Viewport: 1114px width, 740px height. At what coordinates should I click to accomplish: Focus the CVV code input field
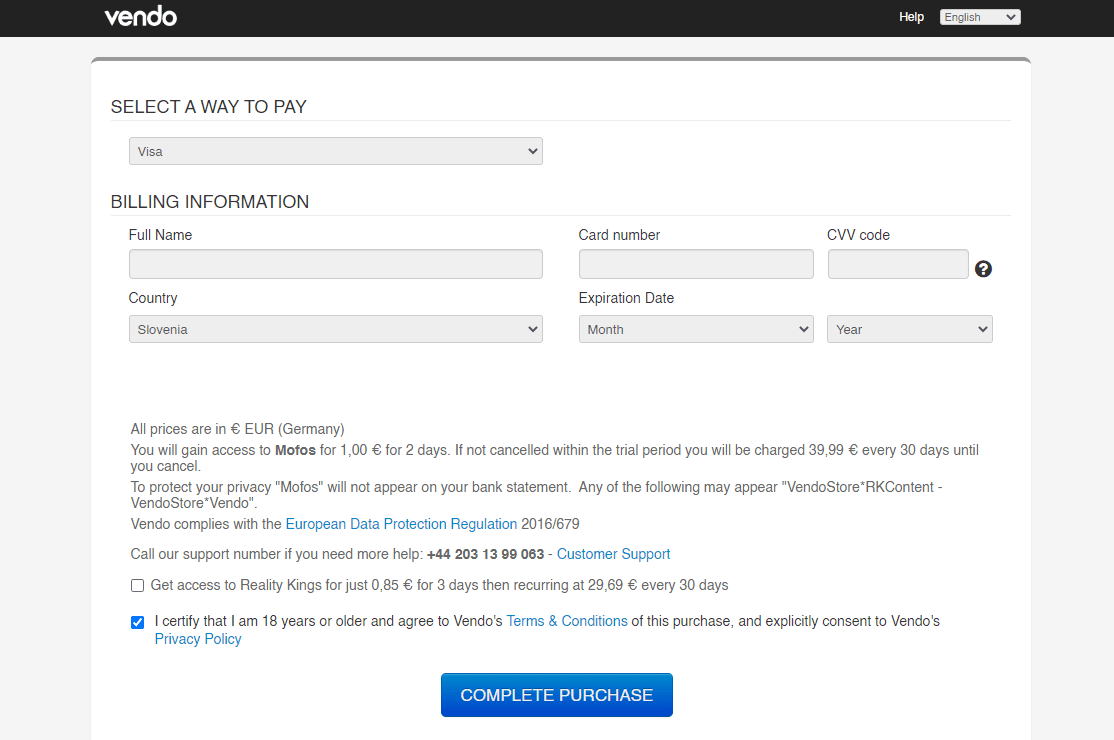coord(898,264)
